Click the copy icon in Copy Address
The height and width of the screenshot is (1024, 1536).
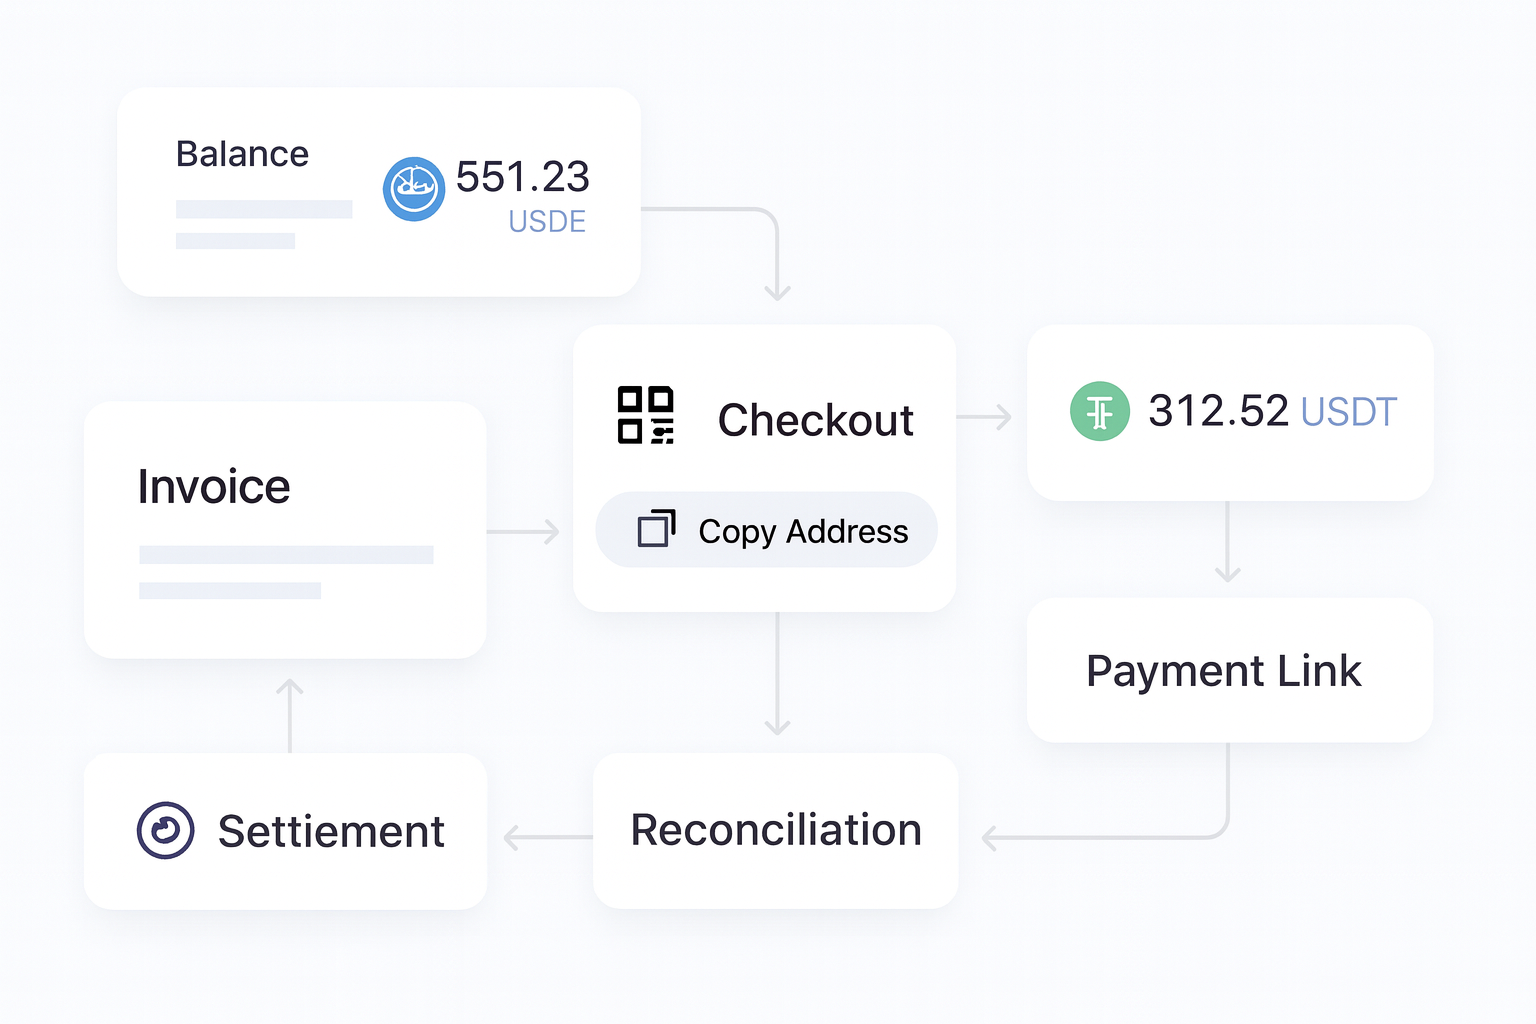click(657, 528)
